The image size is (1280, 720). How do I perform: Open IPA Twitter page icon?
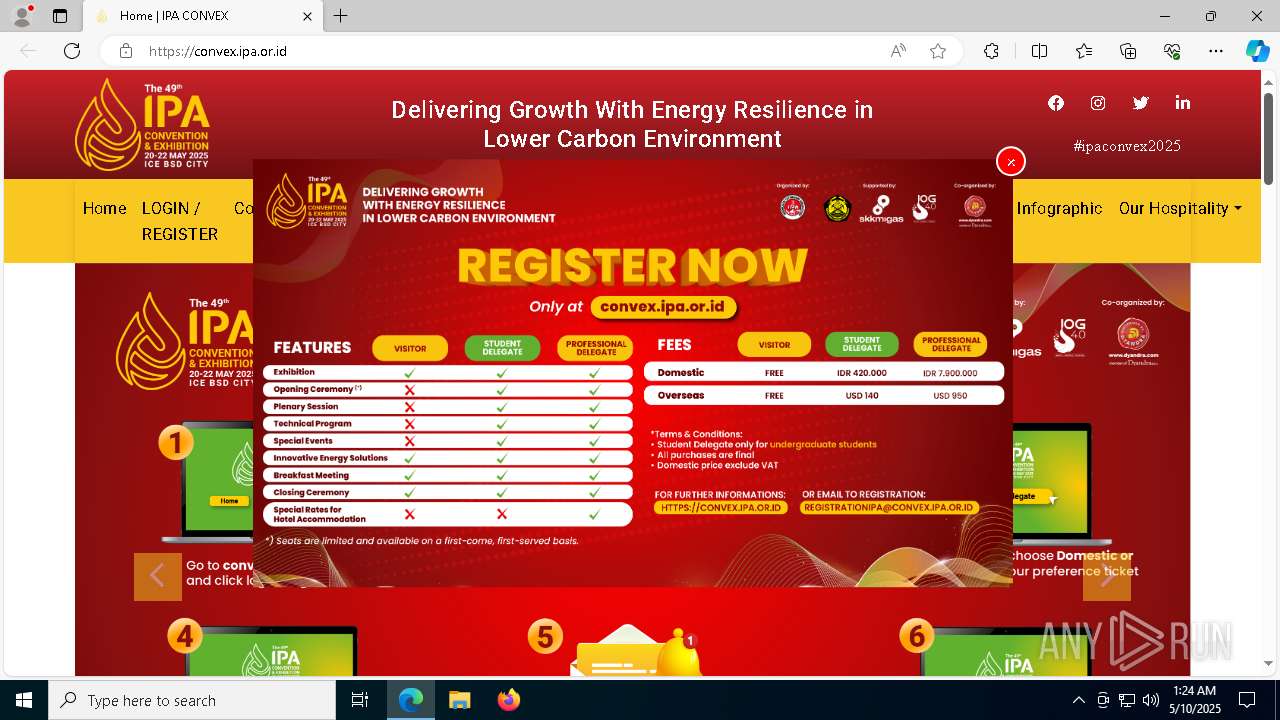pyautogui.click(x=1140, y=103)
